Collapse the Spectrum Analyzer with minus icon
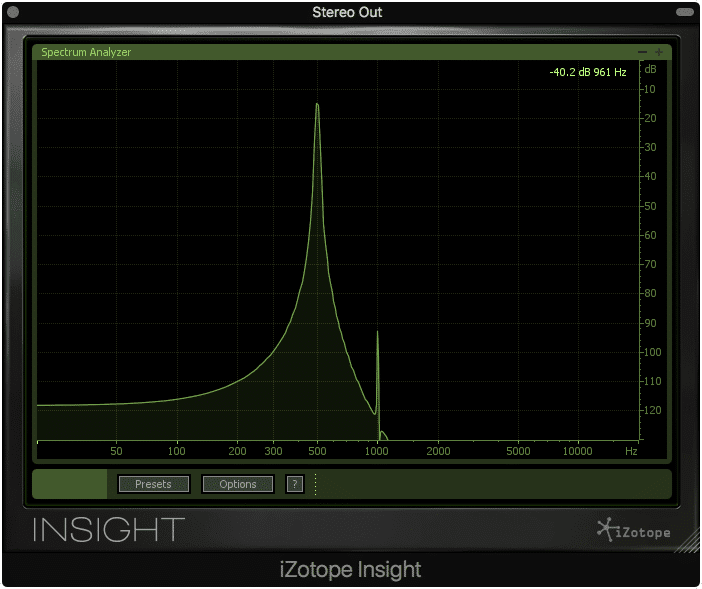 [642, 52]
